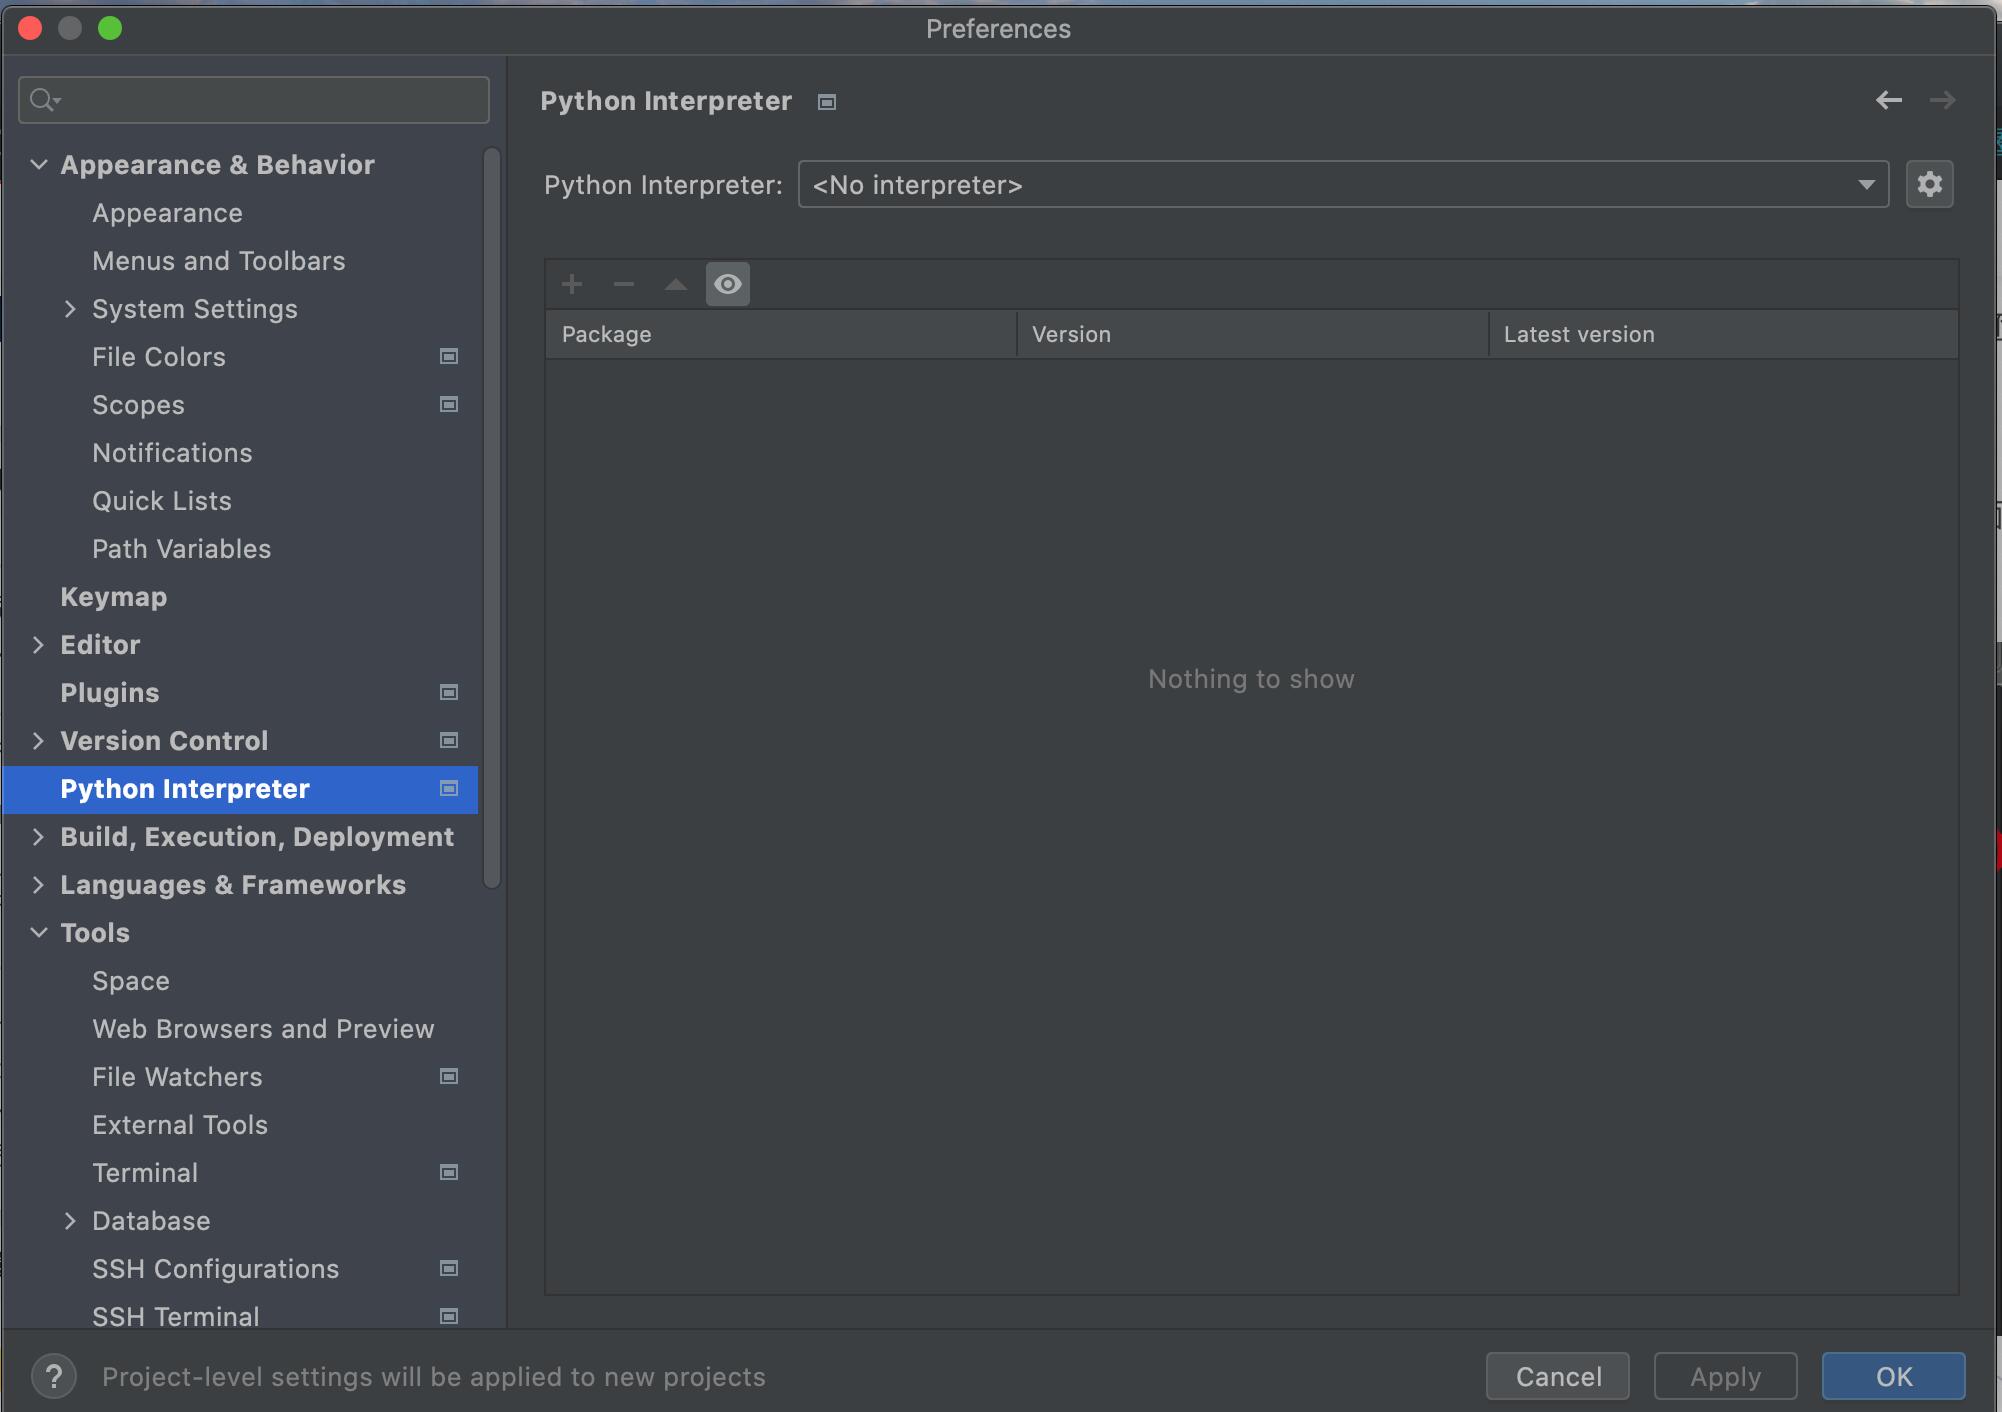Toggle the show early releases eye icon
The image size is (2002, 1412).
tap(728, 285)
